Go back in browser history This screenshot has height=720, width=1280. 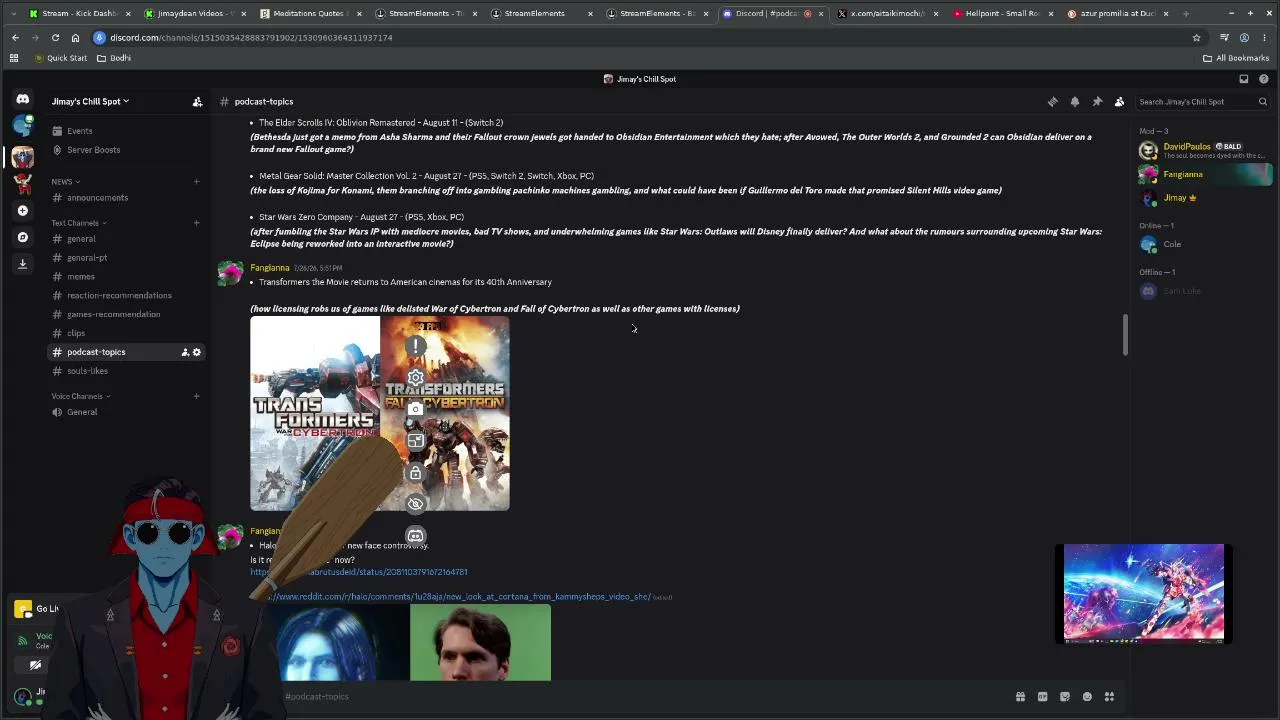(x=15, y=38)
